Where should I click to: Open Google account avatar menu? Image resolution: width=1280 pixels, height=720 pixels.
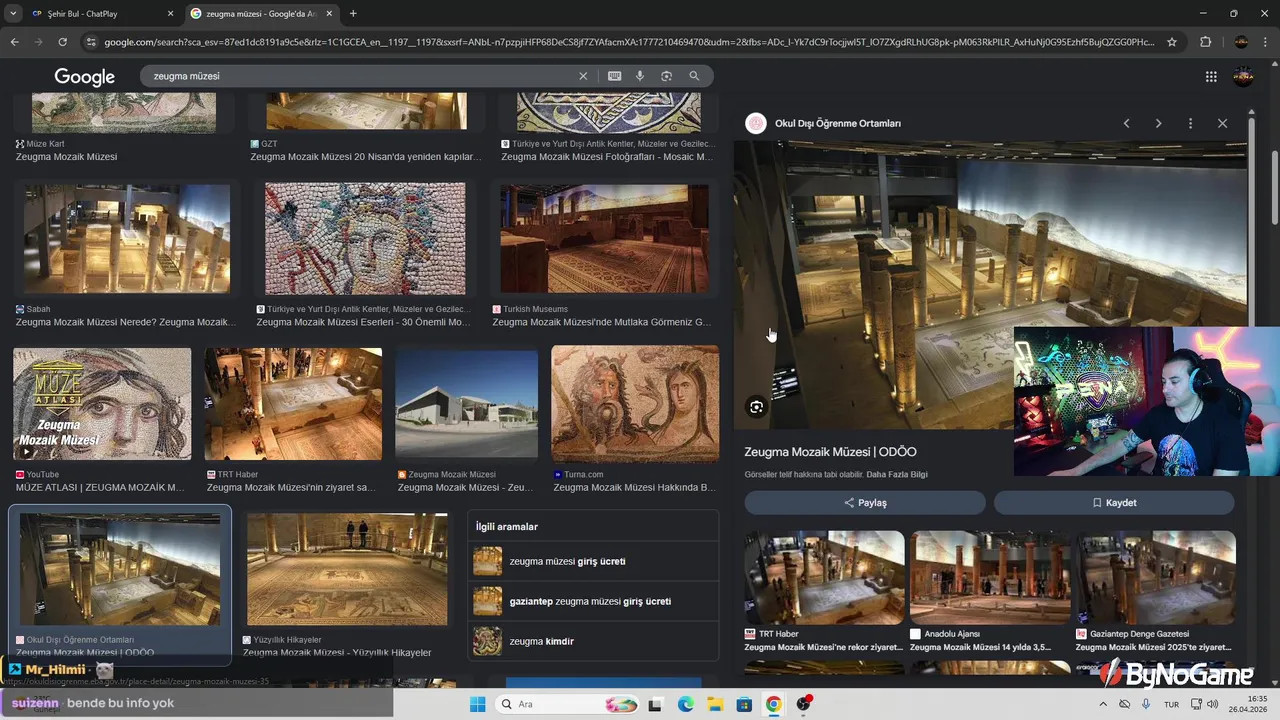[x=1243, y=77]
